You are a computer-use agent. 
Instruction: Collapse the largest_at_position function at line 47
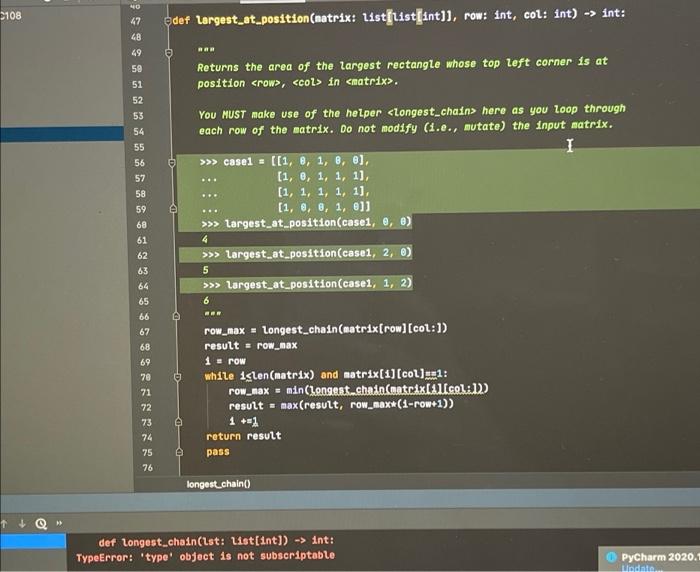click(168, 21)
